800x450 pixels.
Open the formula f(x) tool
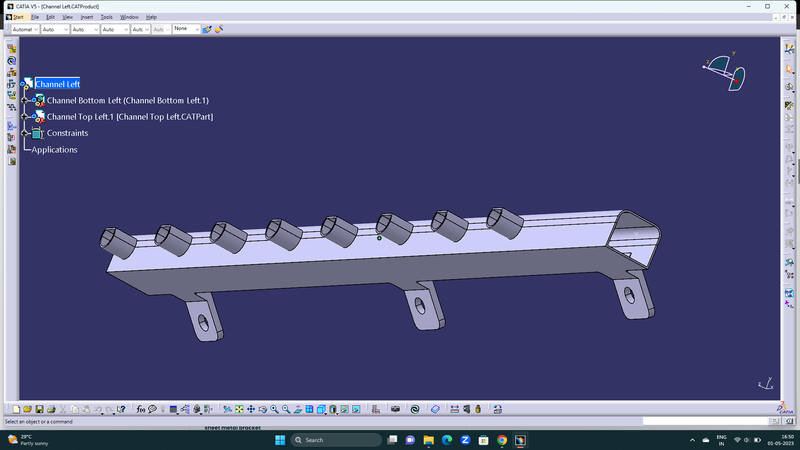coord(141,409)
